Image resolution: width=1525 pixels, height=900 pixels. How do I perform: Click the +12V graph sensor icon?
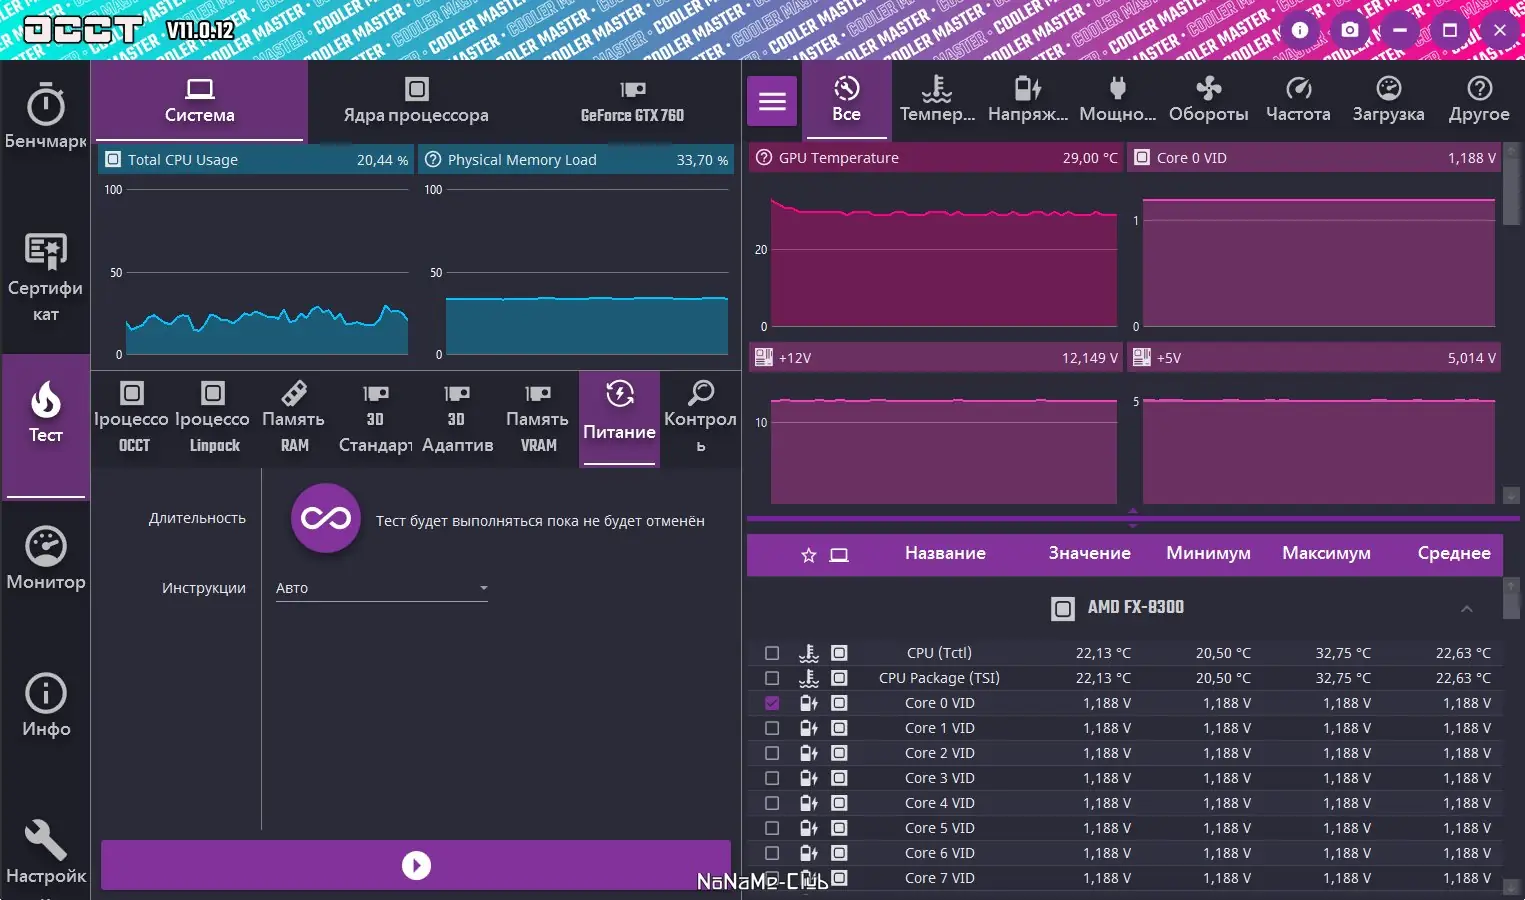tap(764, 357)
